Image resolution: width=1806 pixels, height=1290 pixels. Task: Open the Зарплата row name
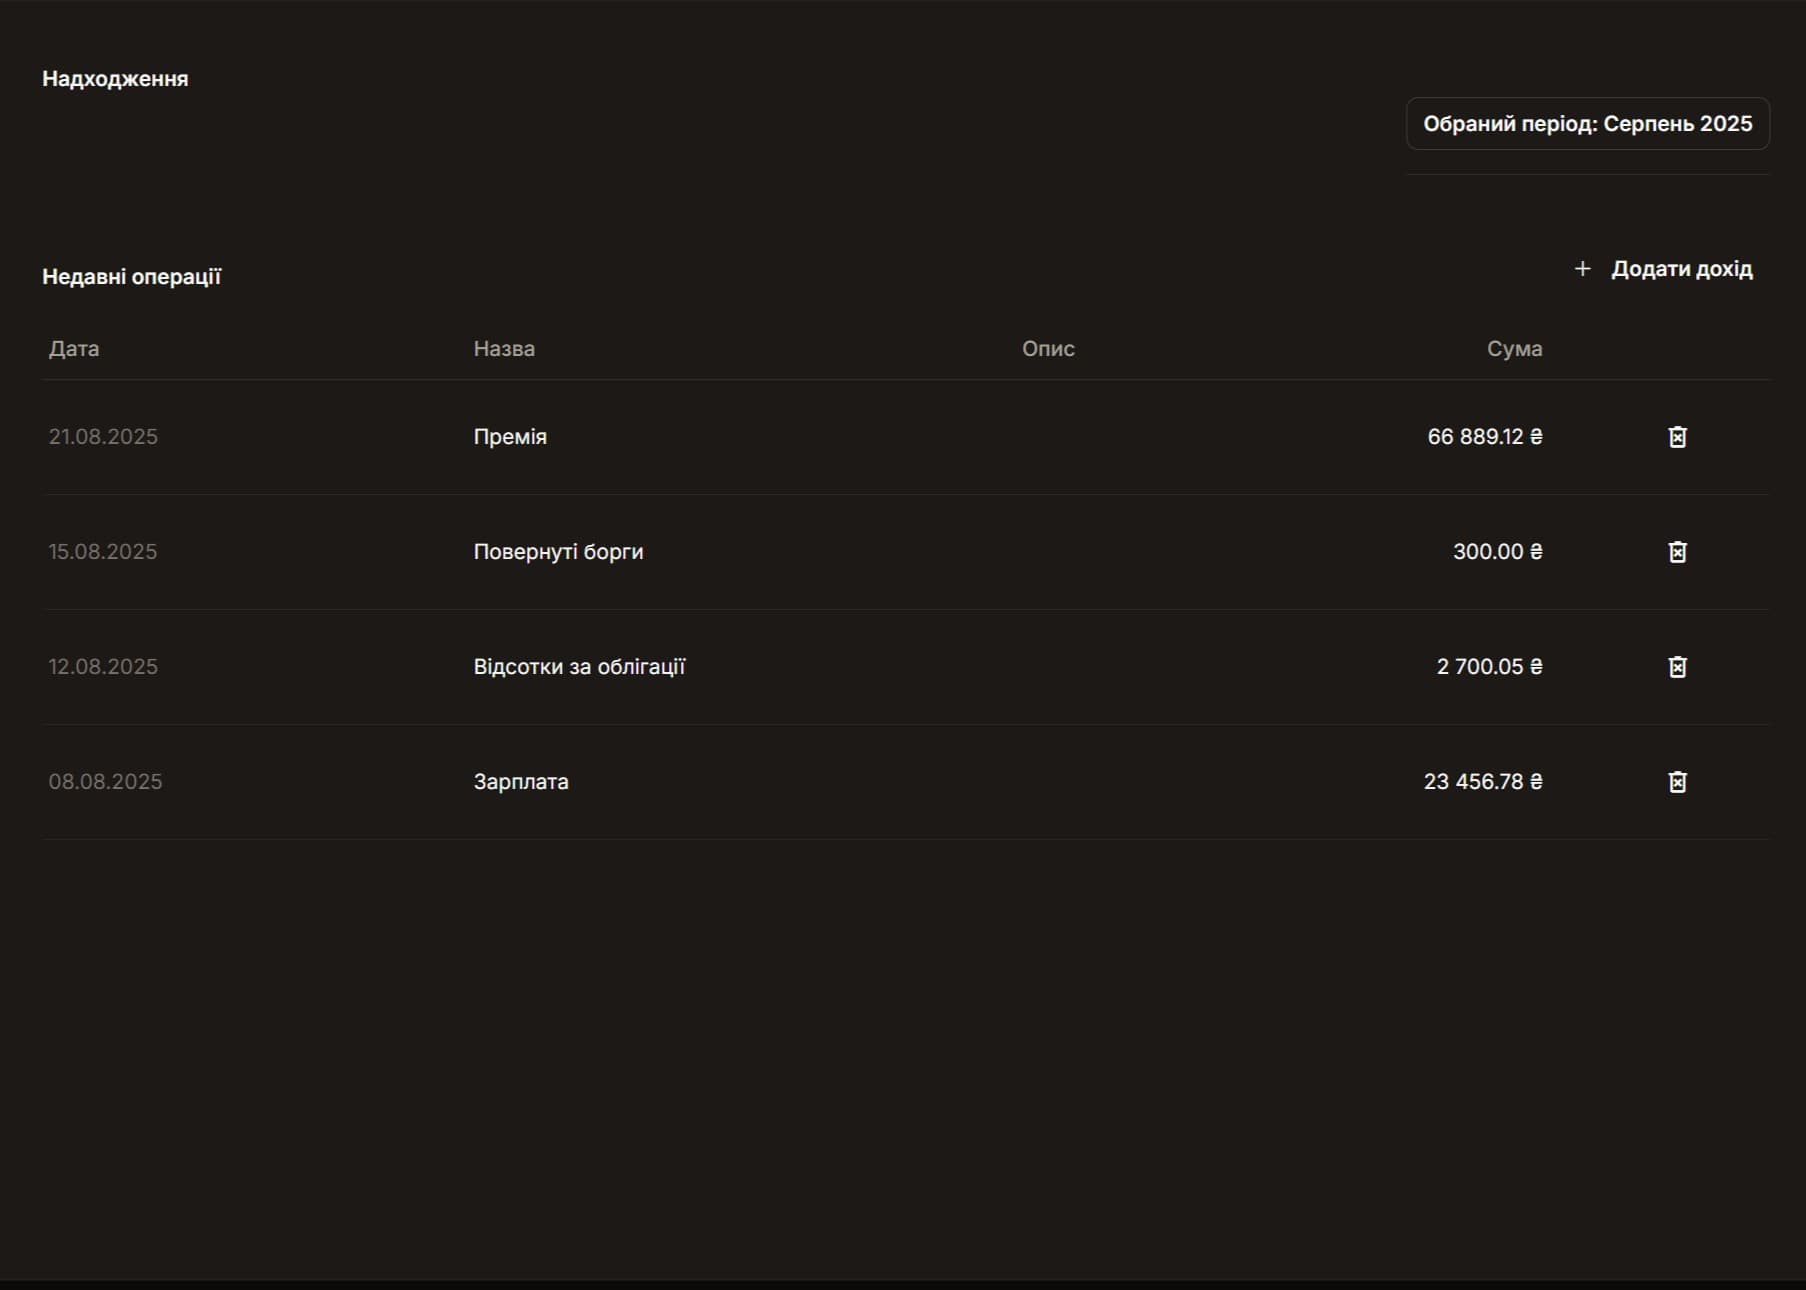pyautogui.click(x=521, y=782)
